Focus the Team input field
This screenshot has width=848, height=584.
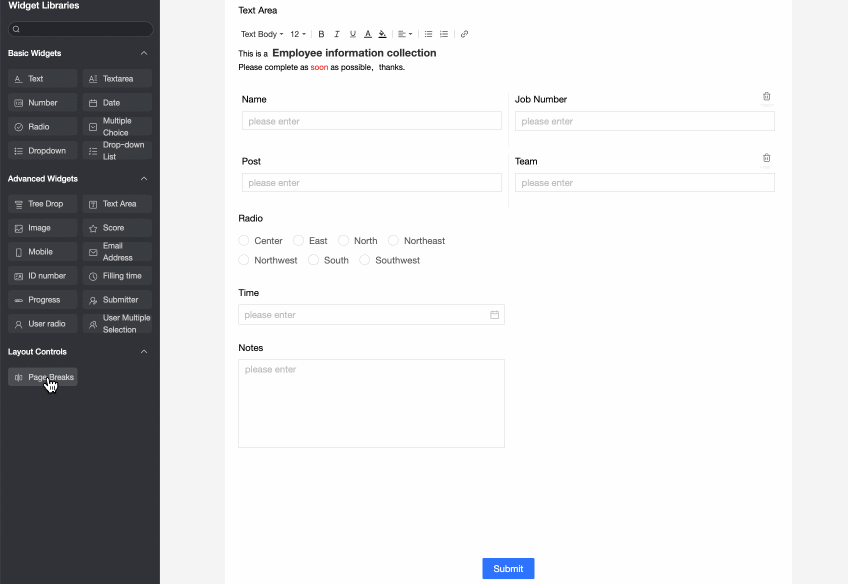point(645,183)
